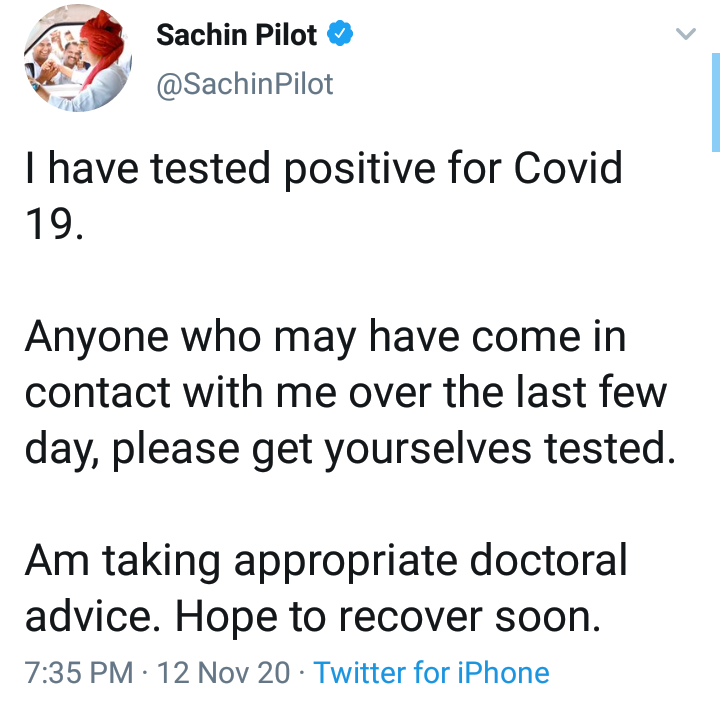
Task: Open the tweet options chevron
Action: pyautogui.click(x=685, y=35)
